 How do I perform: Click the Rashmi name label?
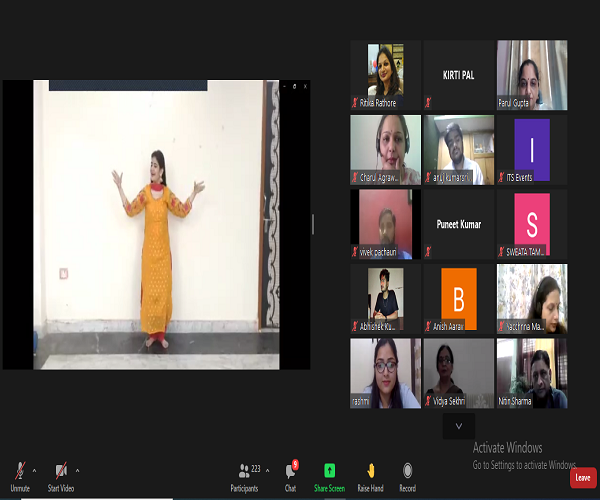click(360, 401)
